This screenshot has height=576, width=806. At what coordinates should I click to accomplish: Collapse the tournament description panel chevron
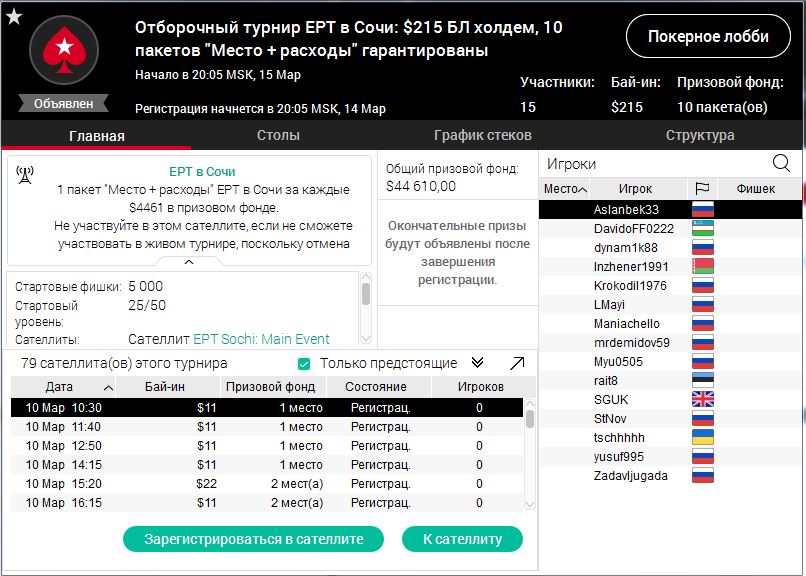pos(189,262)
